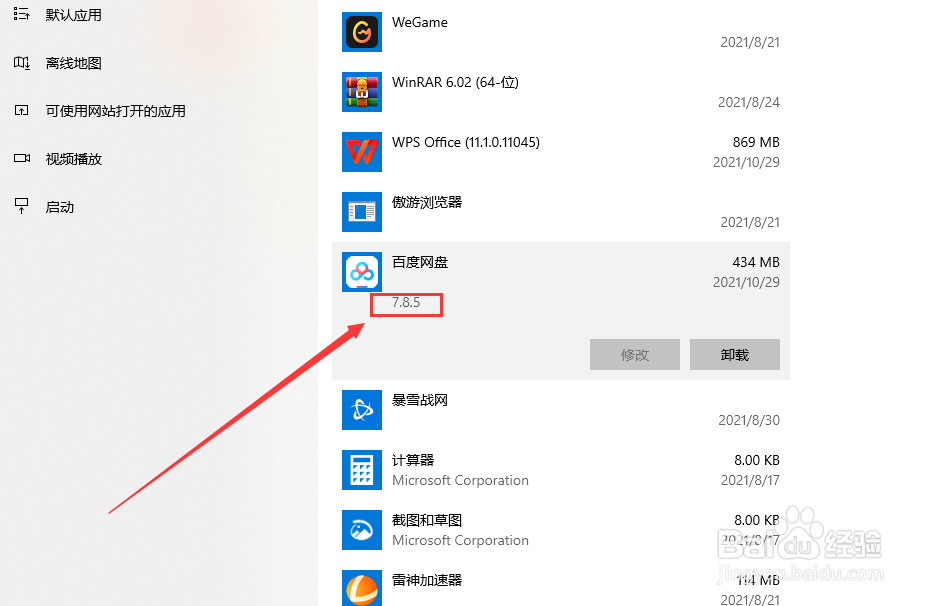Select WinRAR 6.02 (64-位) entry
The image size is (935, 606).
tap(455, 82)
